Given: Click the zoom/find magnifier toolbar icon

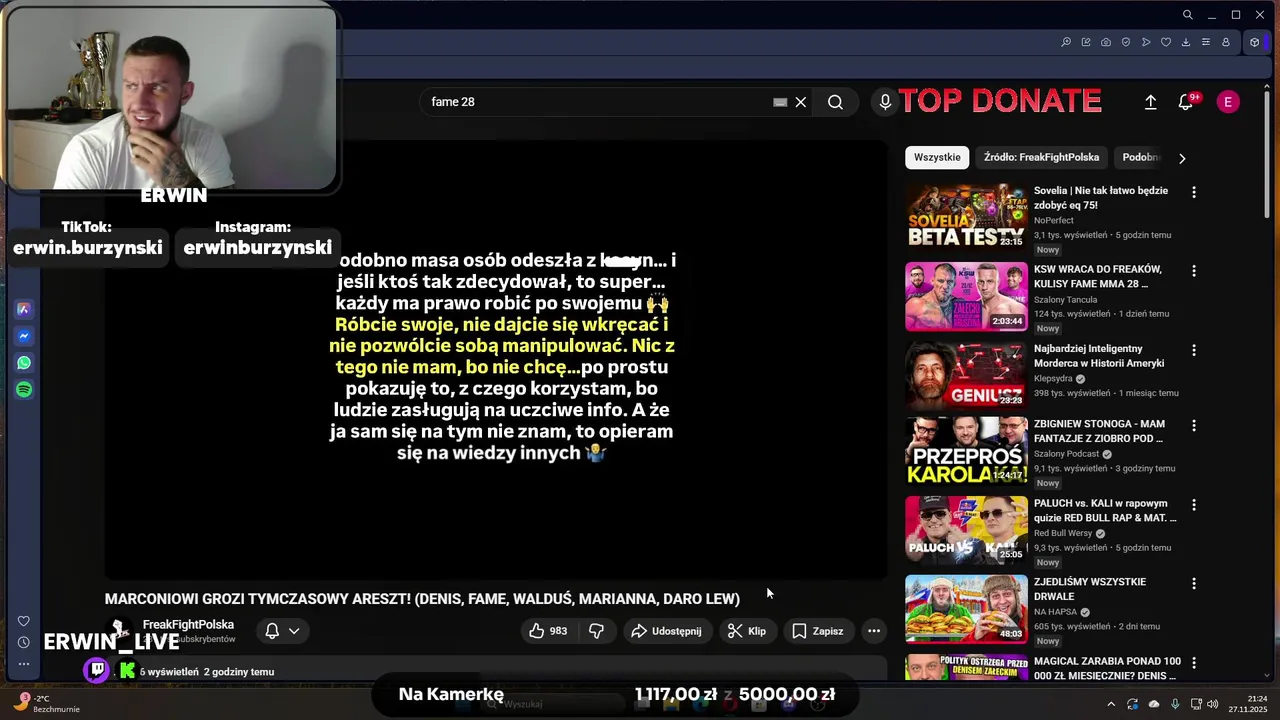Looking at the screenshot, I should (x=1066, y=42).
